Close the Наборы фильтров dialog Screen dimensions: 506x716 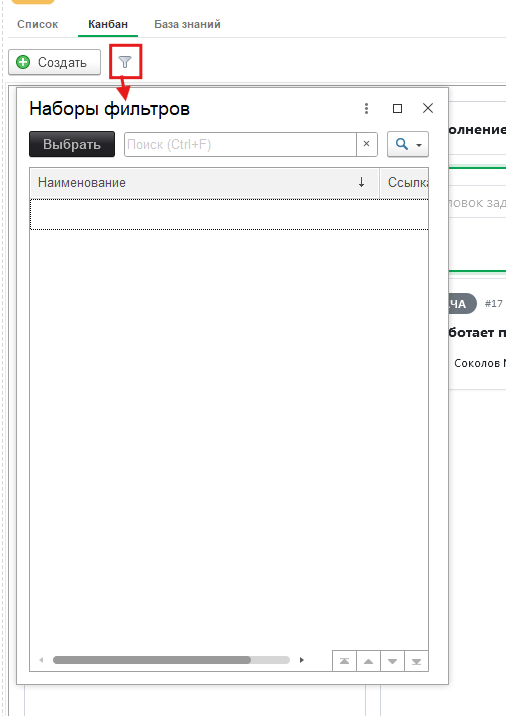[428, 108]
